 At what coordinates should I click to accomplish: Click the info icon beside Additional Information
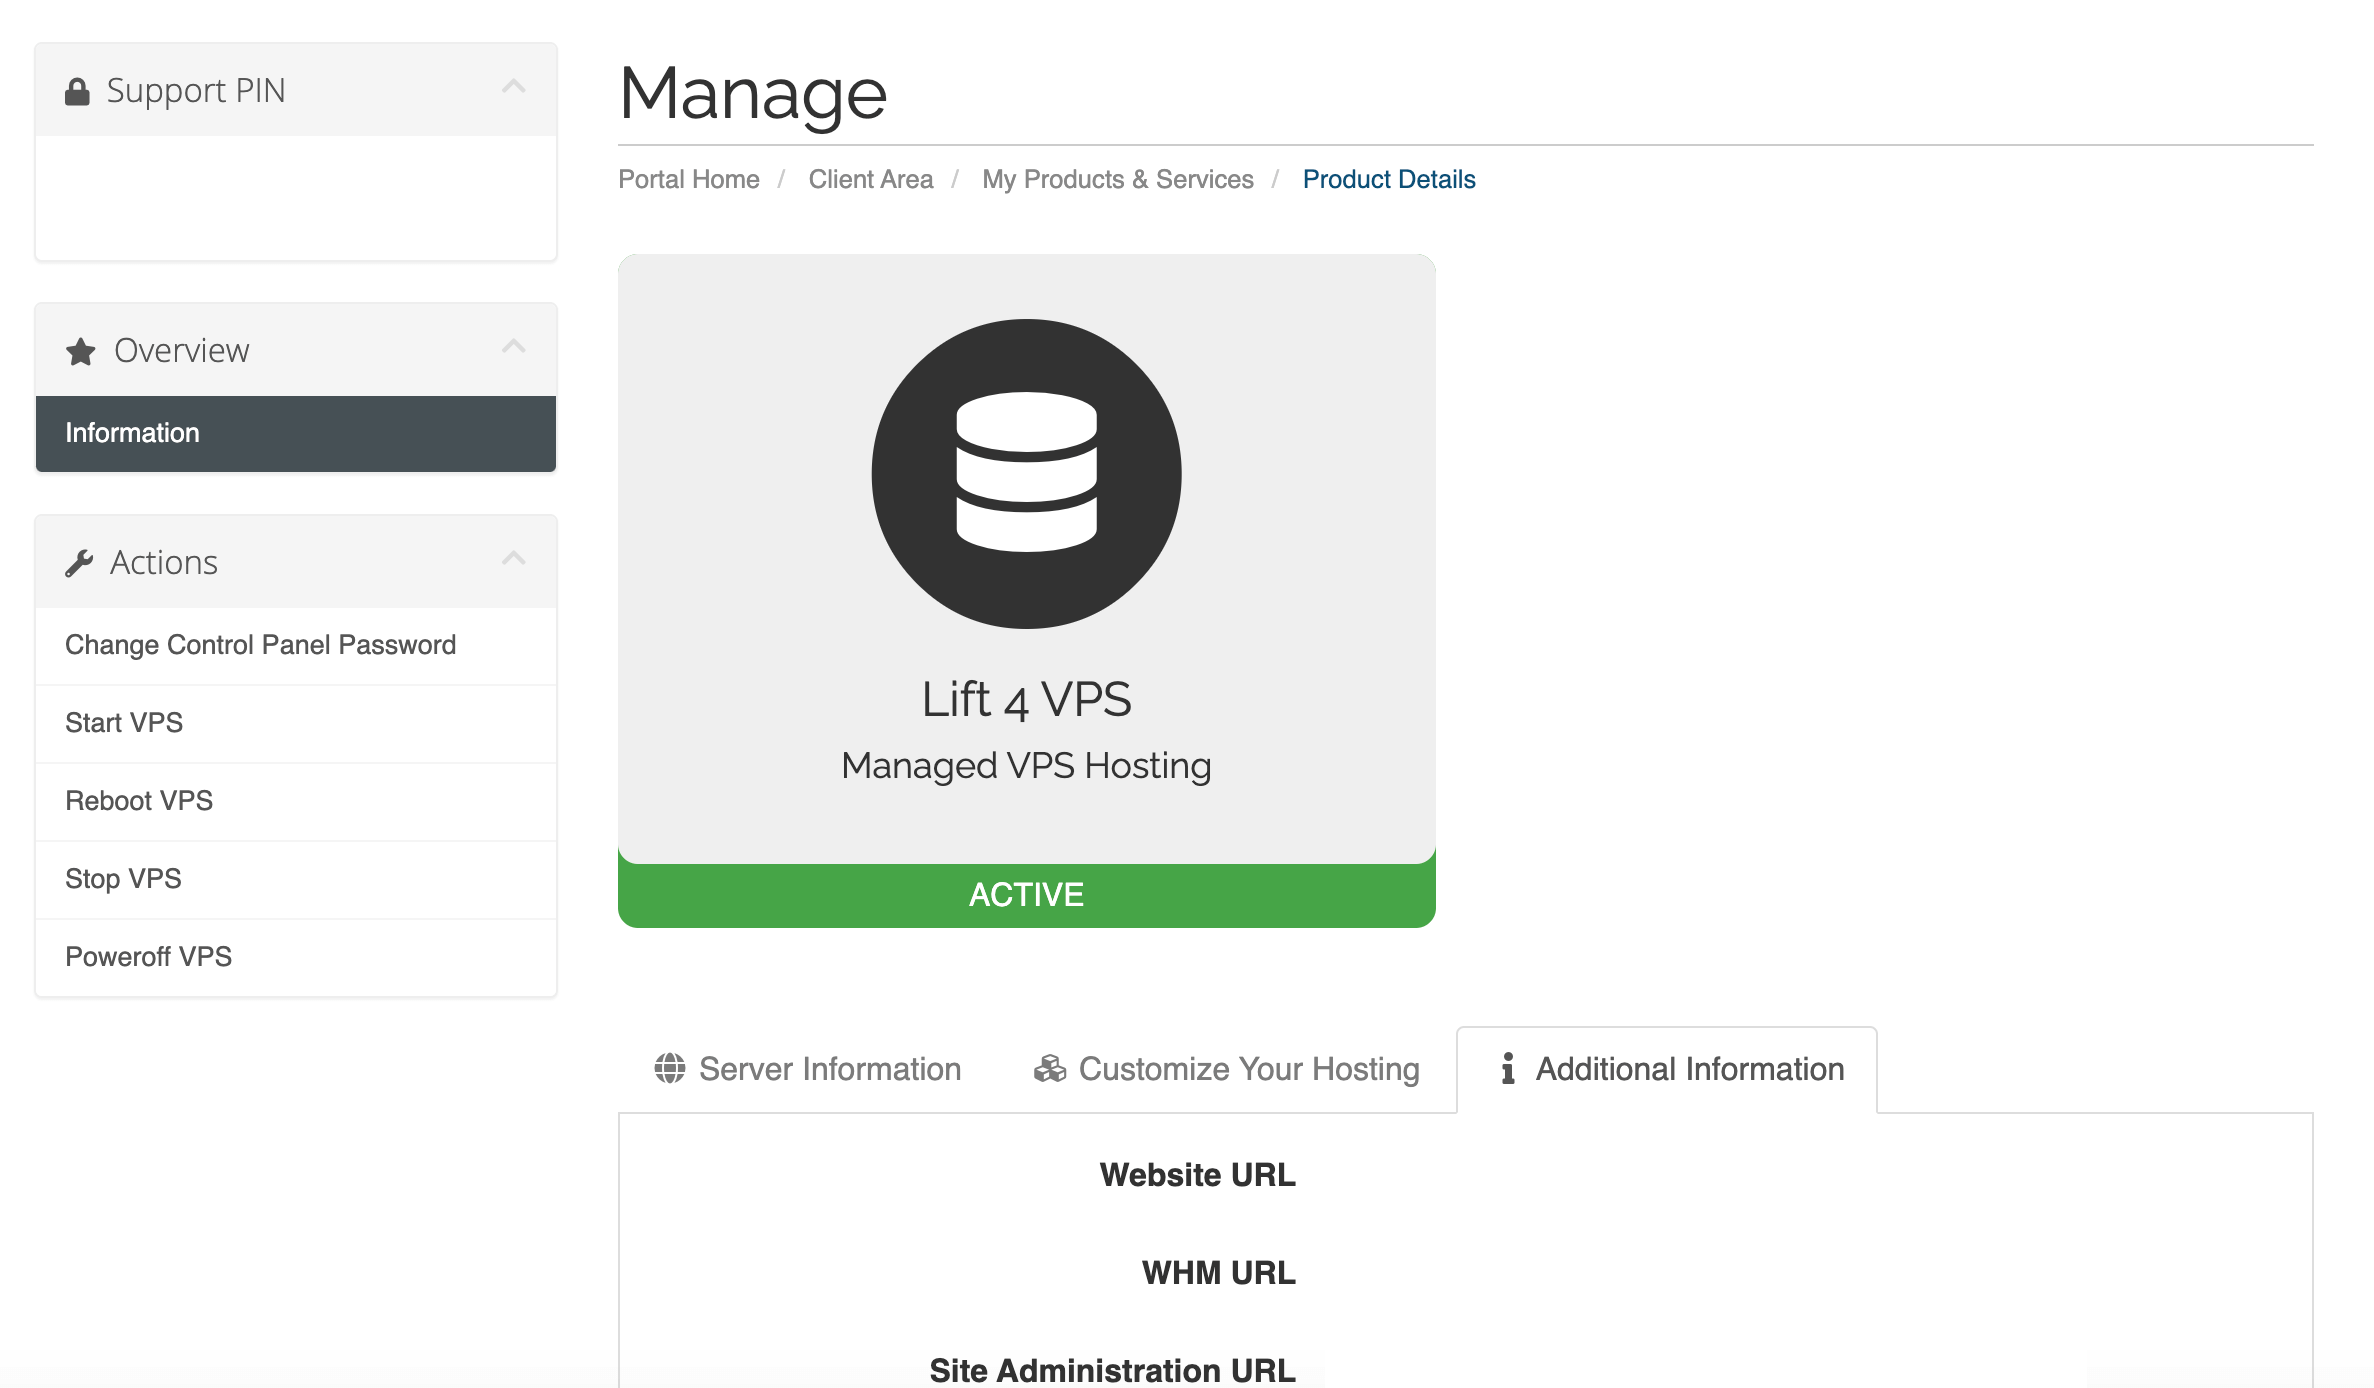tap(1507, 1068)
